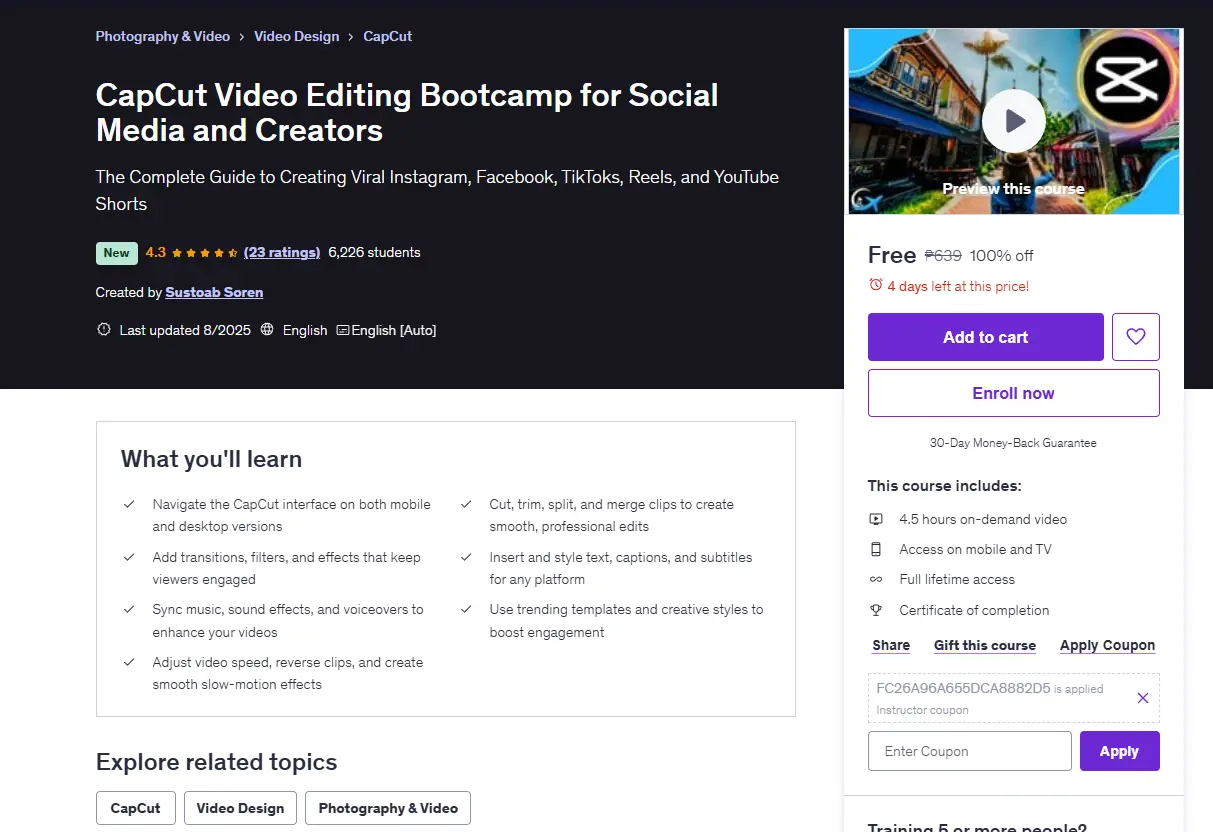Click the globe language icon

(x=267, y=329)
